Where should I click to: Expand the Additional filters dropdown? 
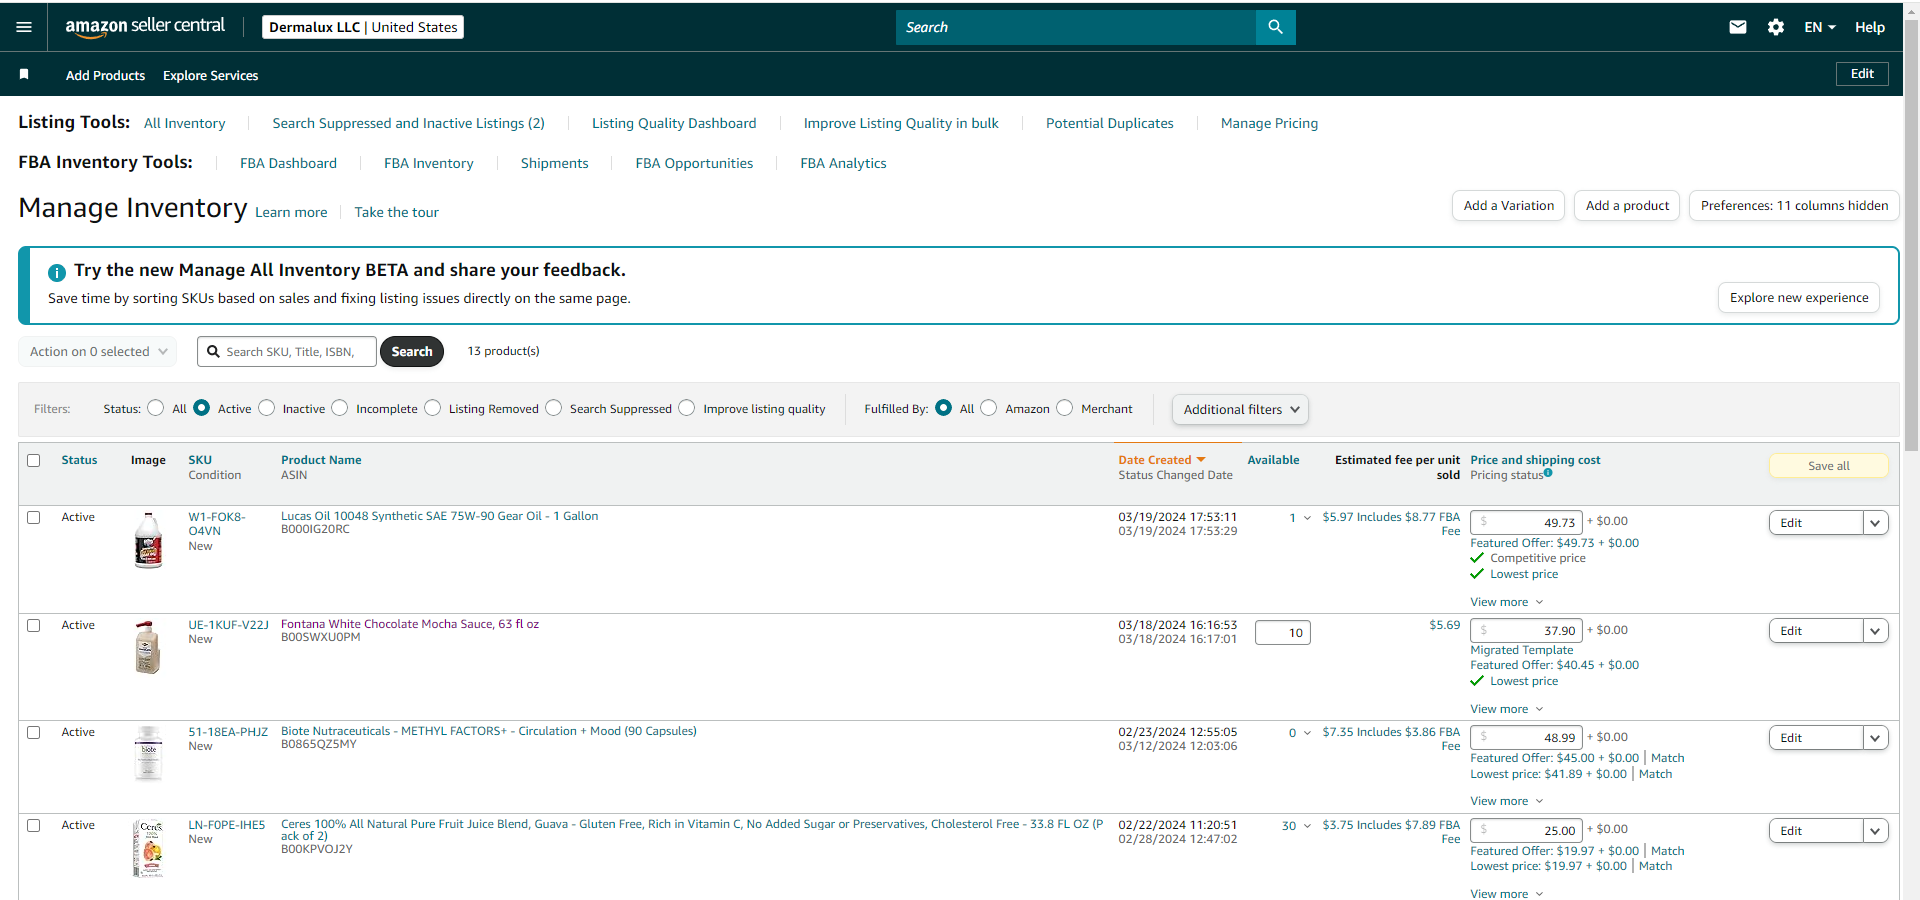click(1240, 409)
